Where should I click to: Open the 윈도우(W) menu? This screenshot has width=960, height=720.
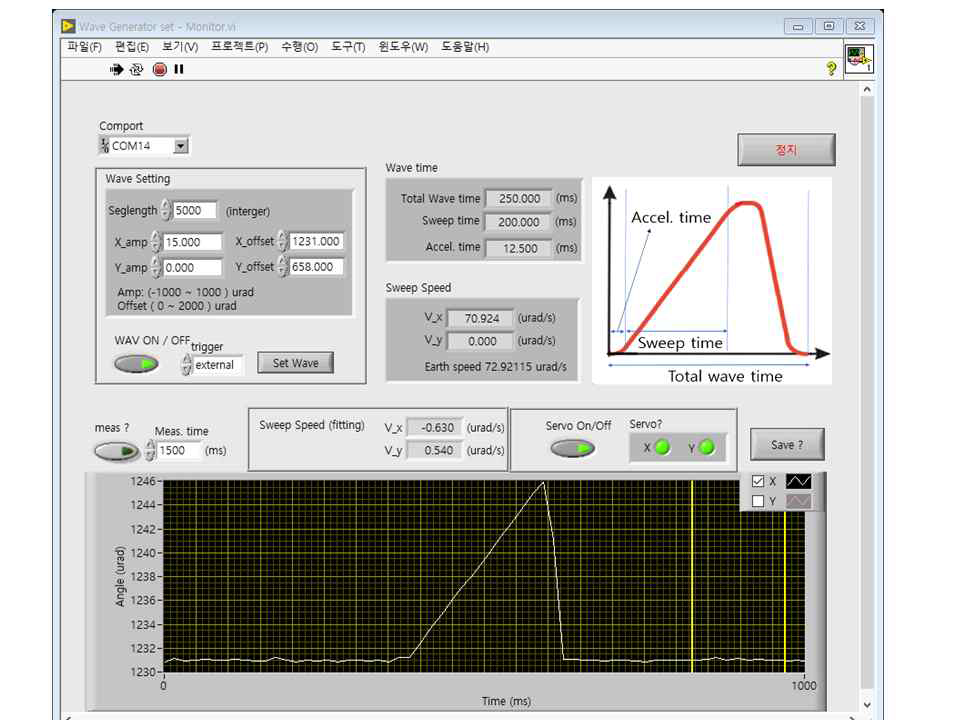[403, 47]
